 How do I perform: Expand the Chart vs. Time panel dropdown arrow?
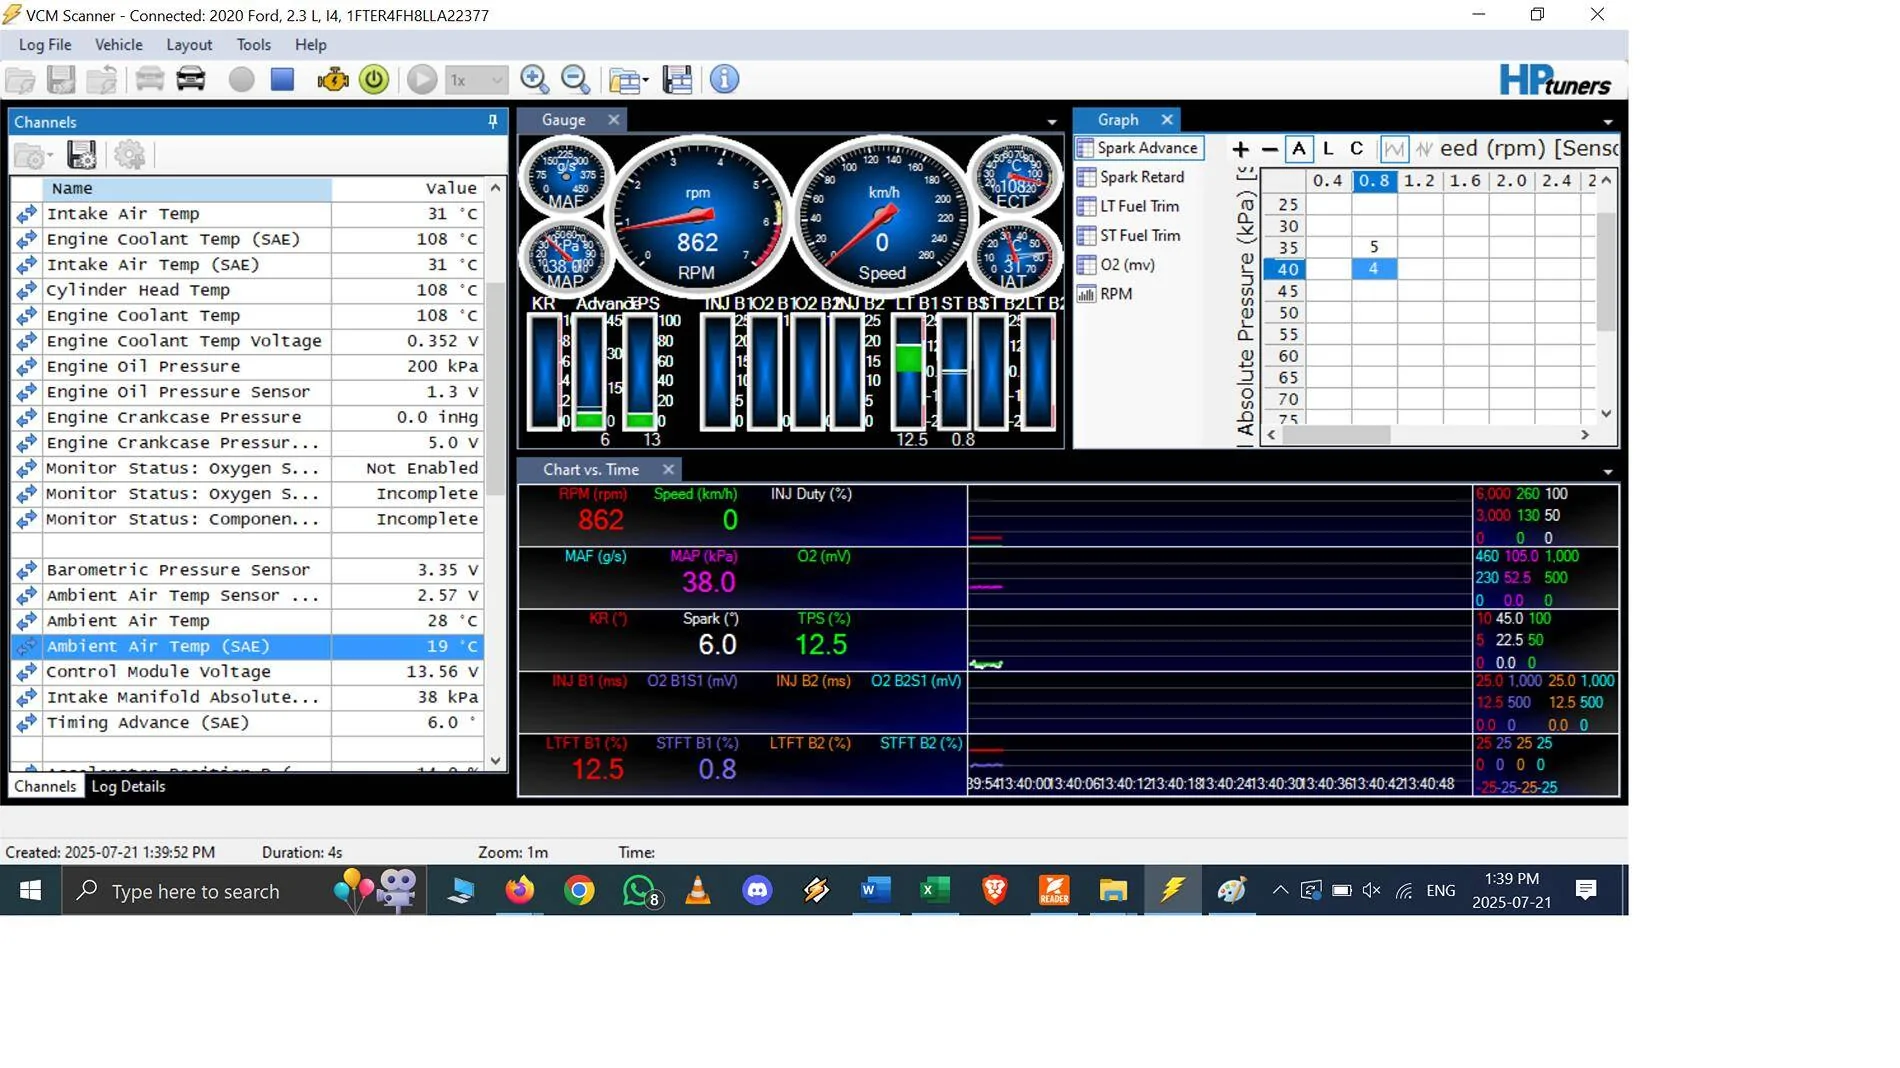point(1608,472)
